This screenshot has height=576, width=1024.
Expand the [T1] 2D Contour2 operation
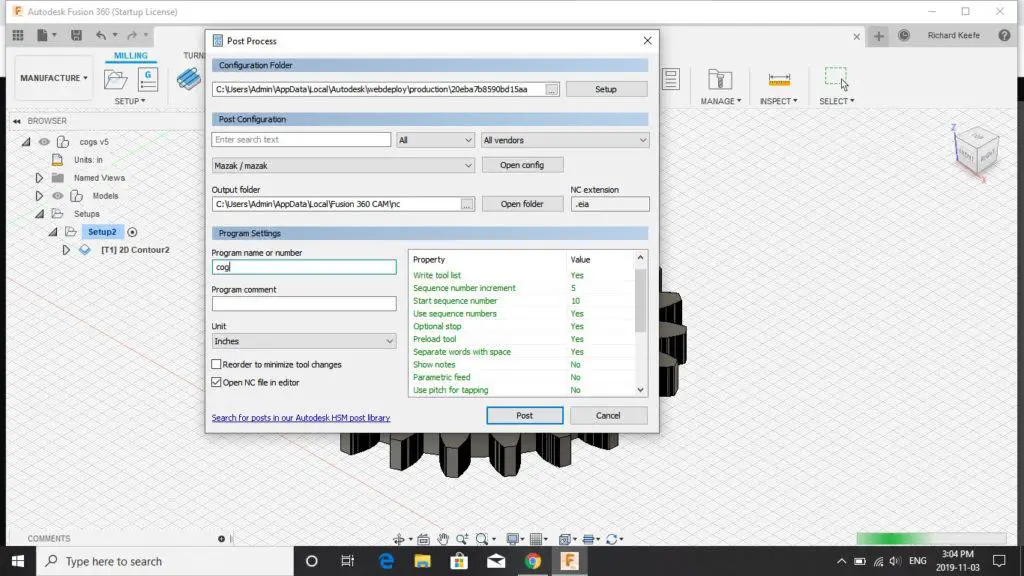[x=66, y=249]
